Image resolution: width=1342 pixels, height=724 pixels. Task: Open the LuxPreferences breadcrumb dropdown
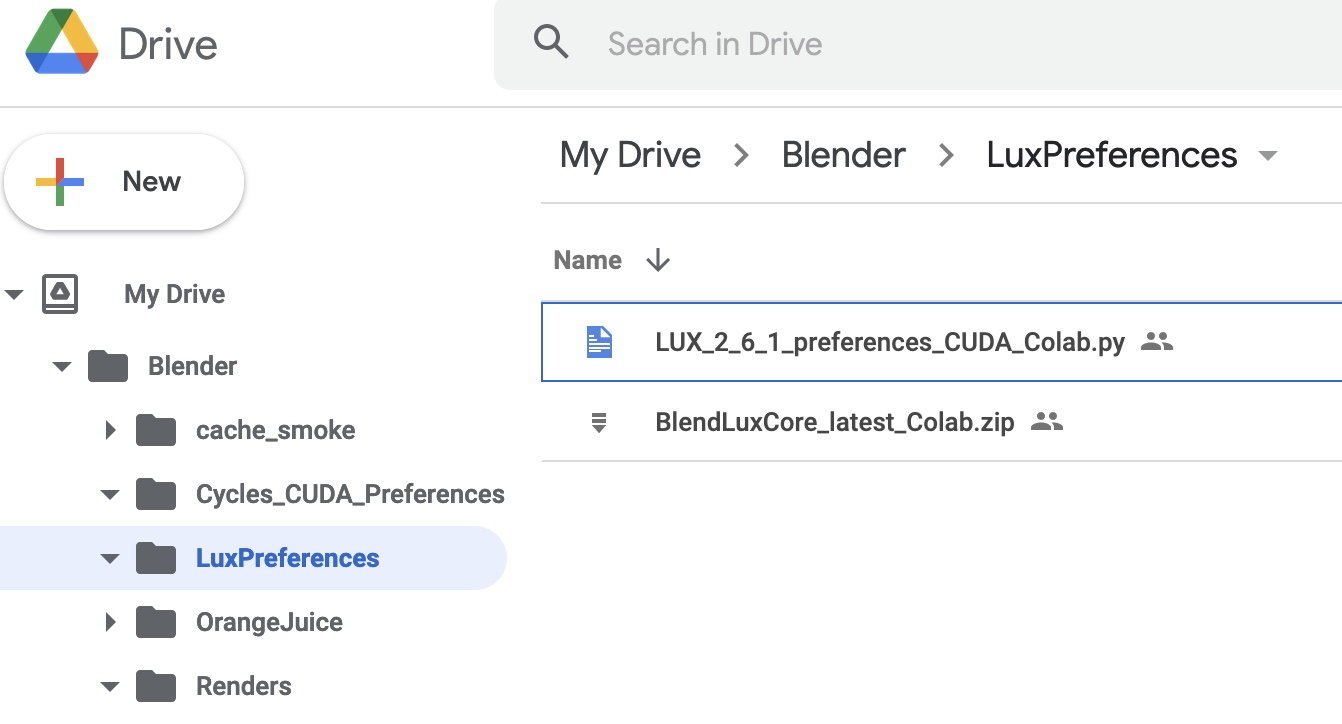[1268, 156]
